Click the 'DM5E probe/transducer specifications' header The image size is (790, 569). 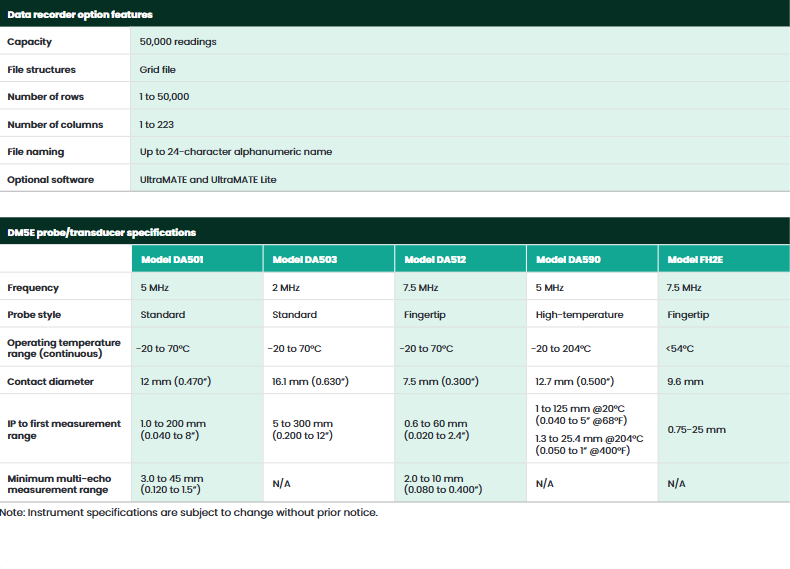coord(101,232)
